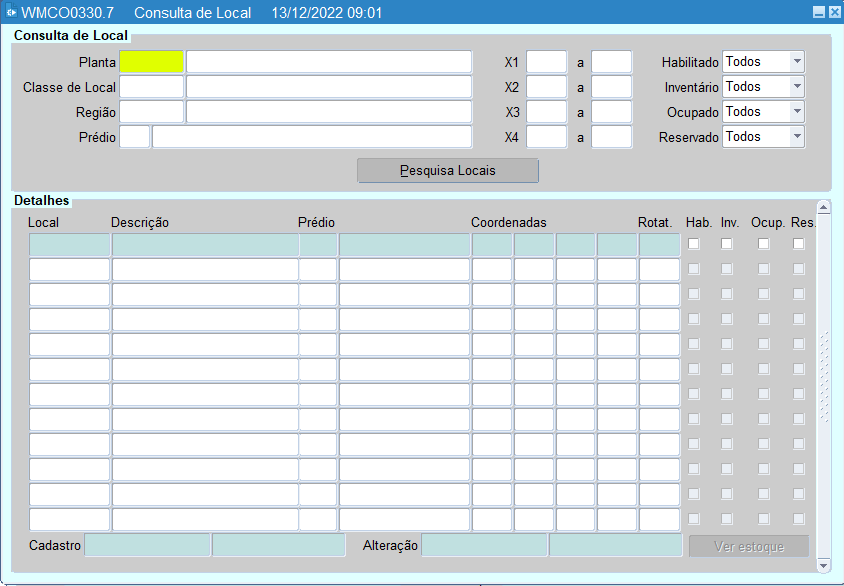Image resolution: width=844 pixels, height=586 pixels.
Task: Click the X1 start value field
Action: pyautogui.click(x=546, y=62)
